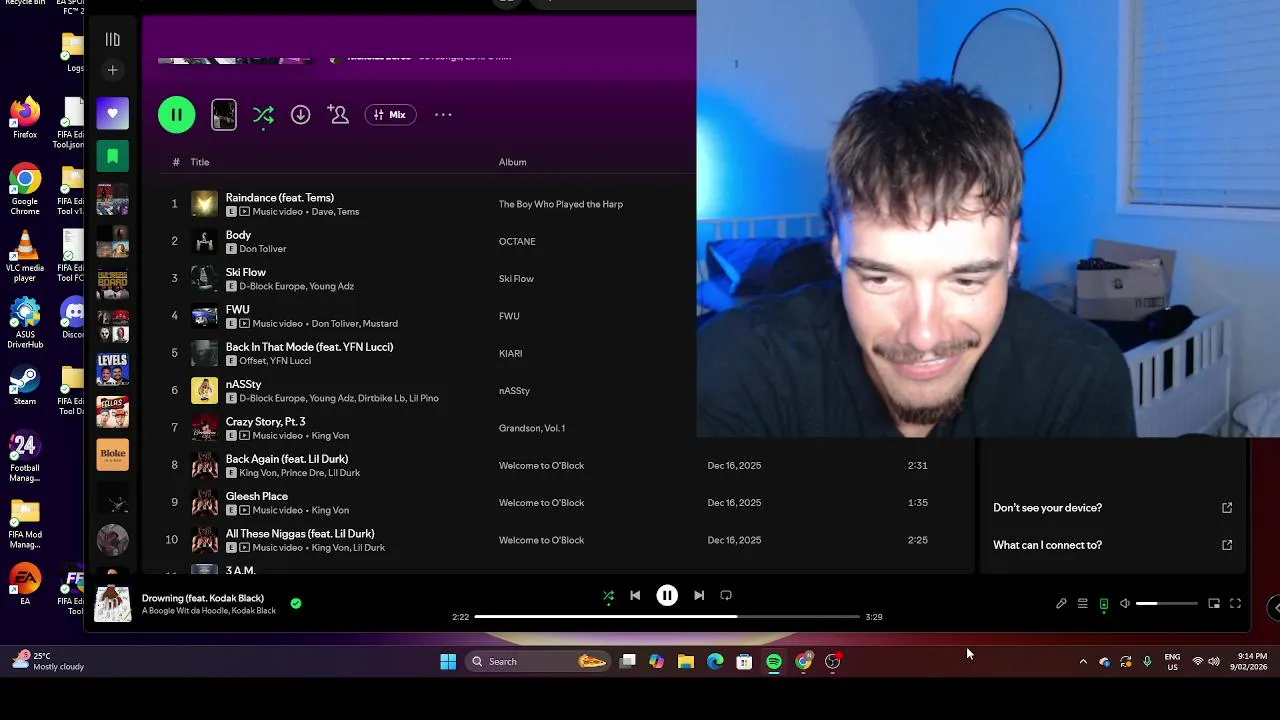
Task: Open Spotify from the taskbar
Action: [x=774, y=661]
